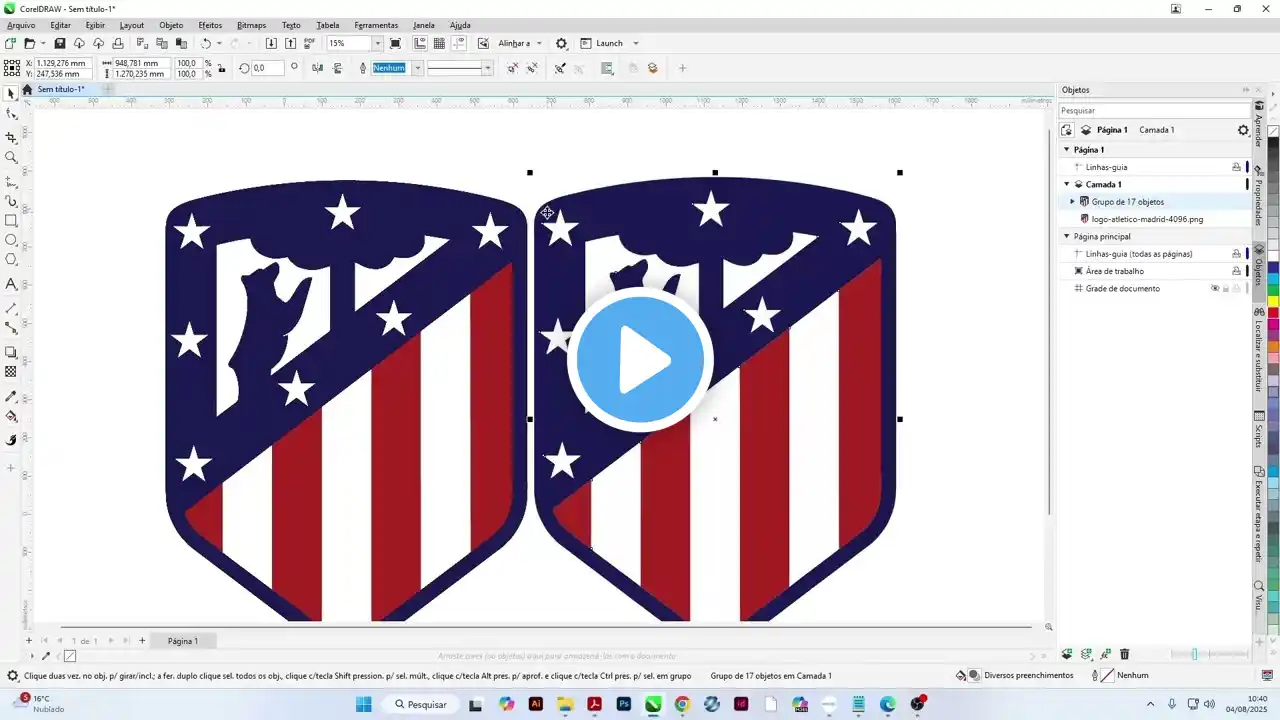Open the Bitmaps menu
This screenshot has height=720, width=1280.
[x=252, y=25]
